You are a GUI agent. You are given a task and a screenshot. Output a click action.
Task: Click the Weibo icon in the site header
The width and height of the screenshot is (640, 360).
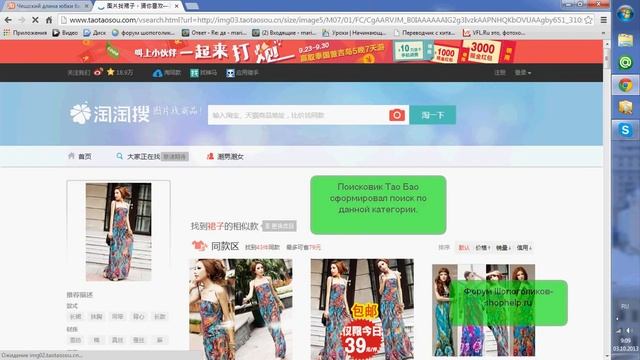point(98,72)
